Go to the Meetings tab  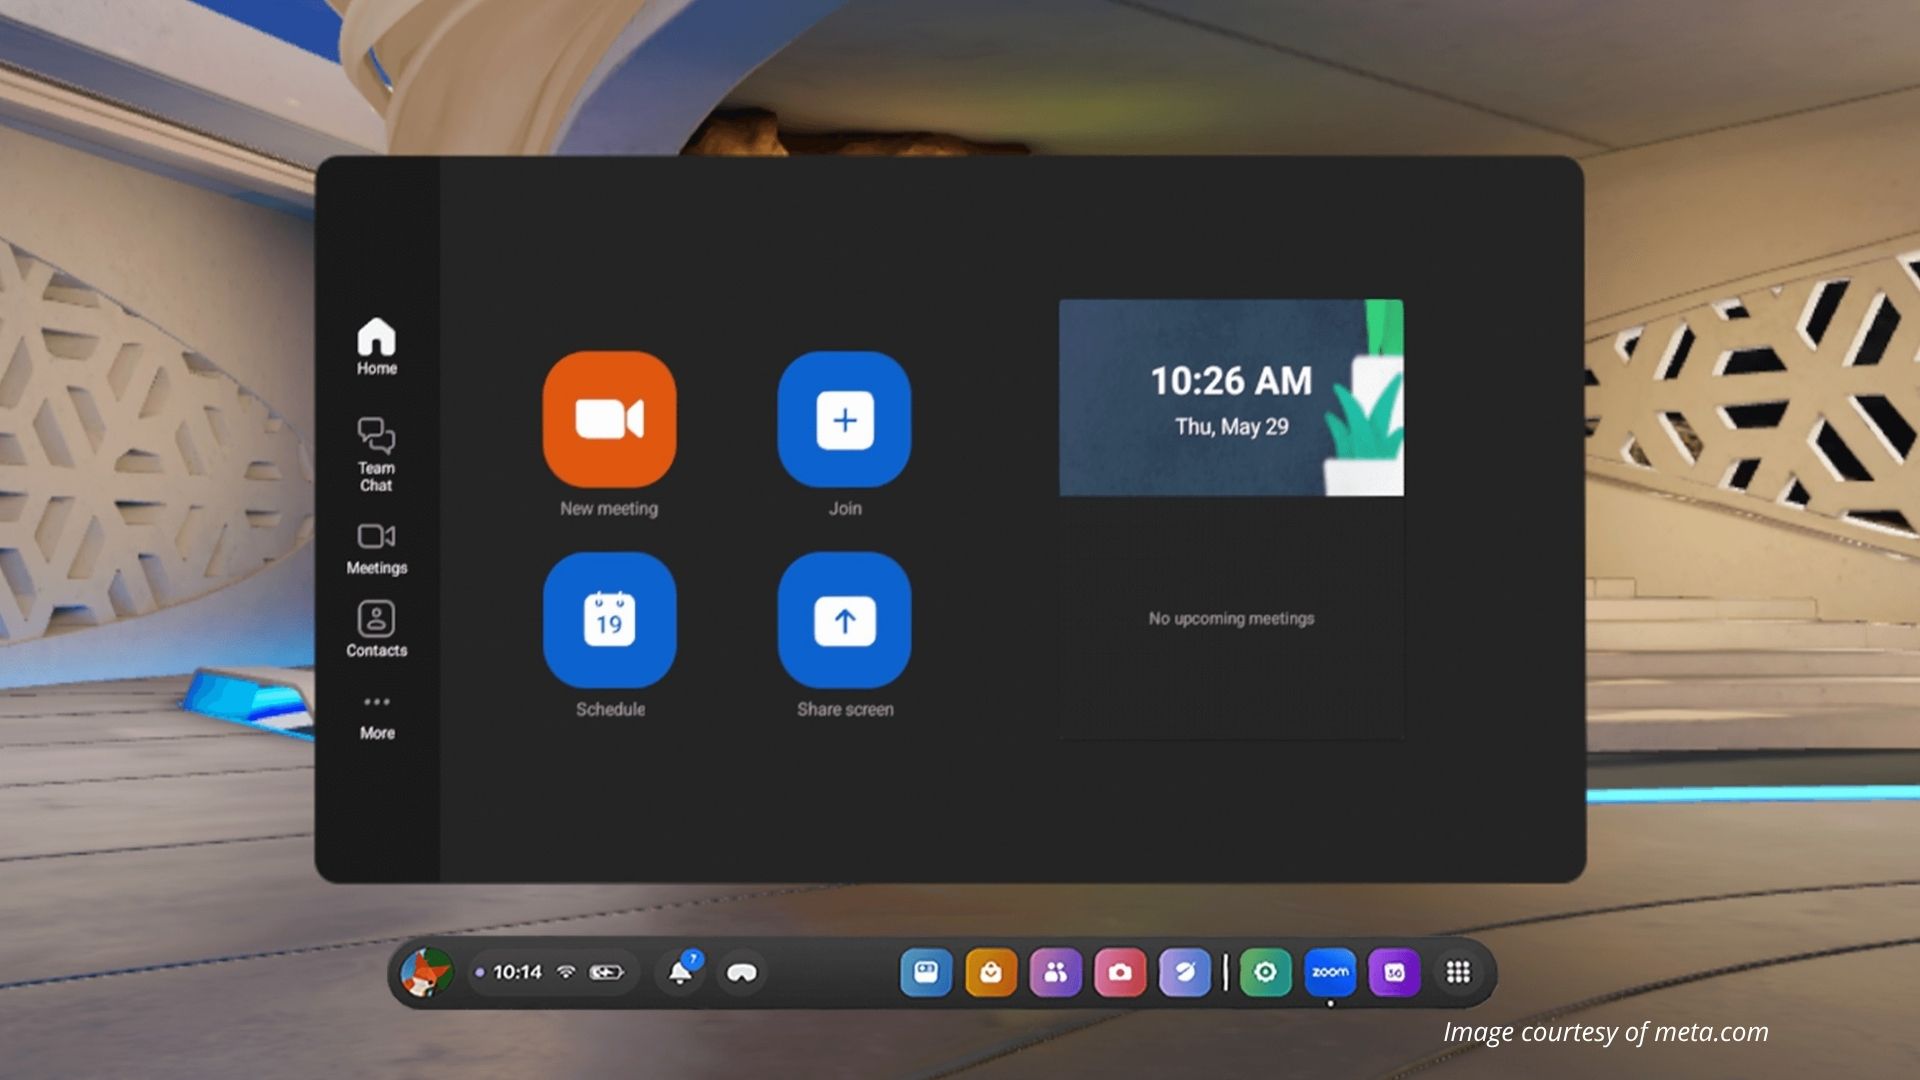click(x=377, y=548)
